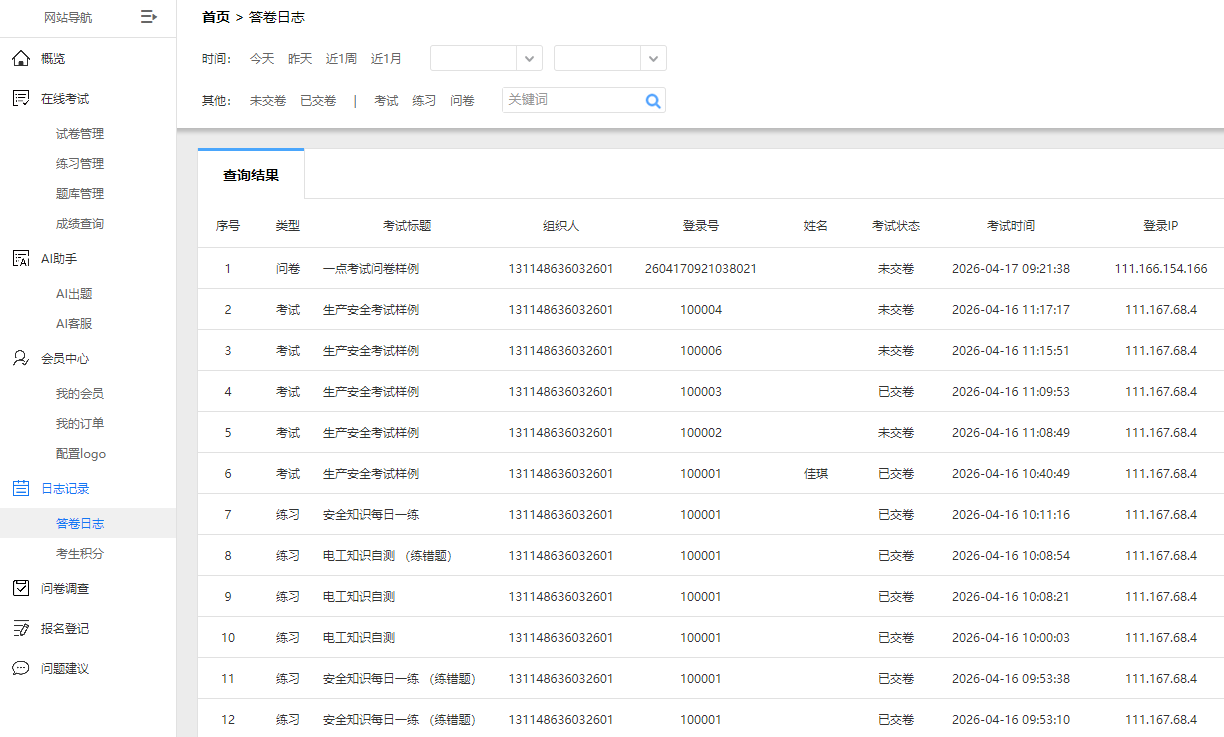The width and height of the screenshot is (1224, 737).
Task: Open the AI助手 panel icon
Action: [18, 258]
